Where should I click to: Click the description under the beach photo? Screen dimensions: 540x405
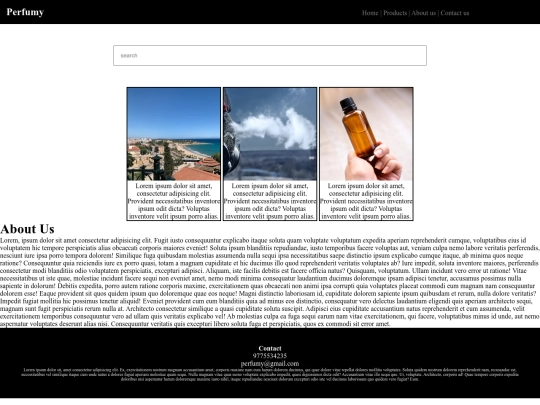174,201
